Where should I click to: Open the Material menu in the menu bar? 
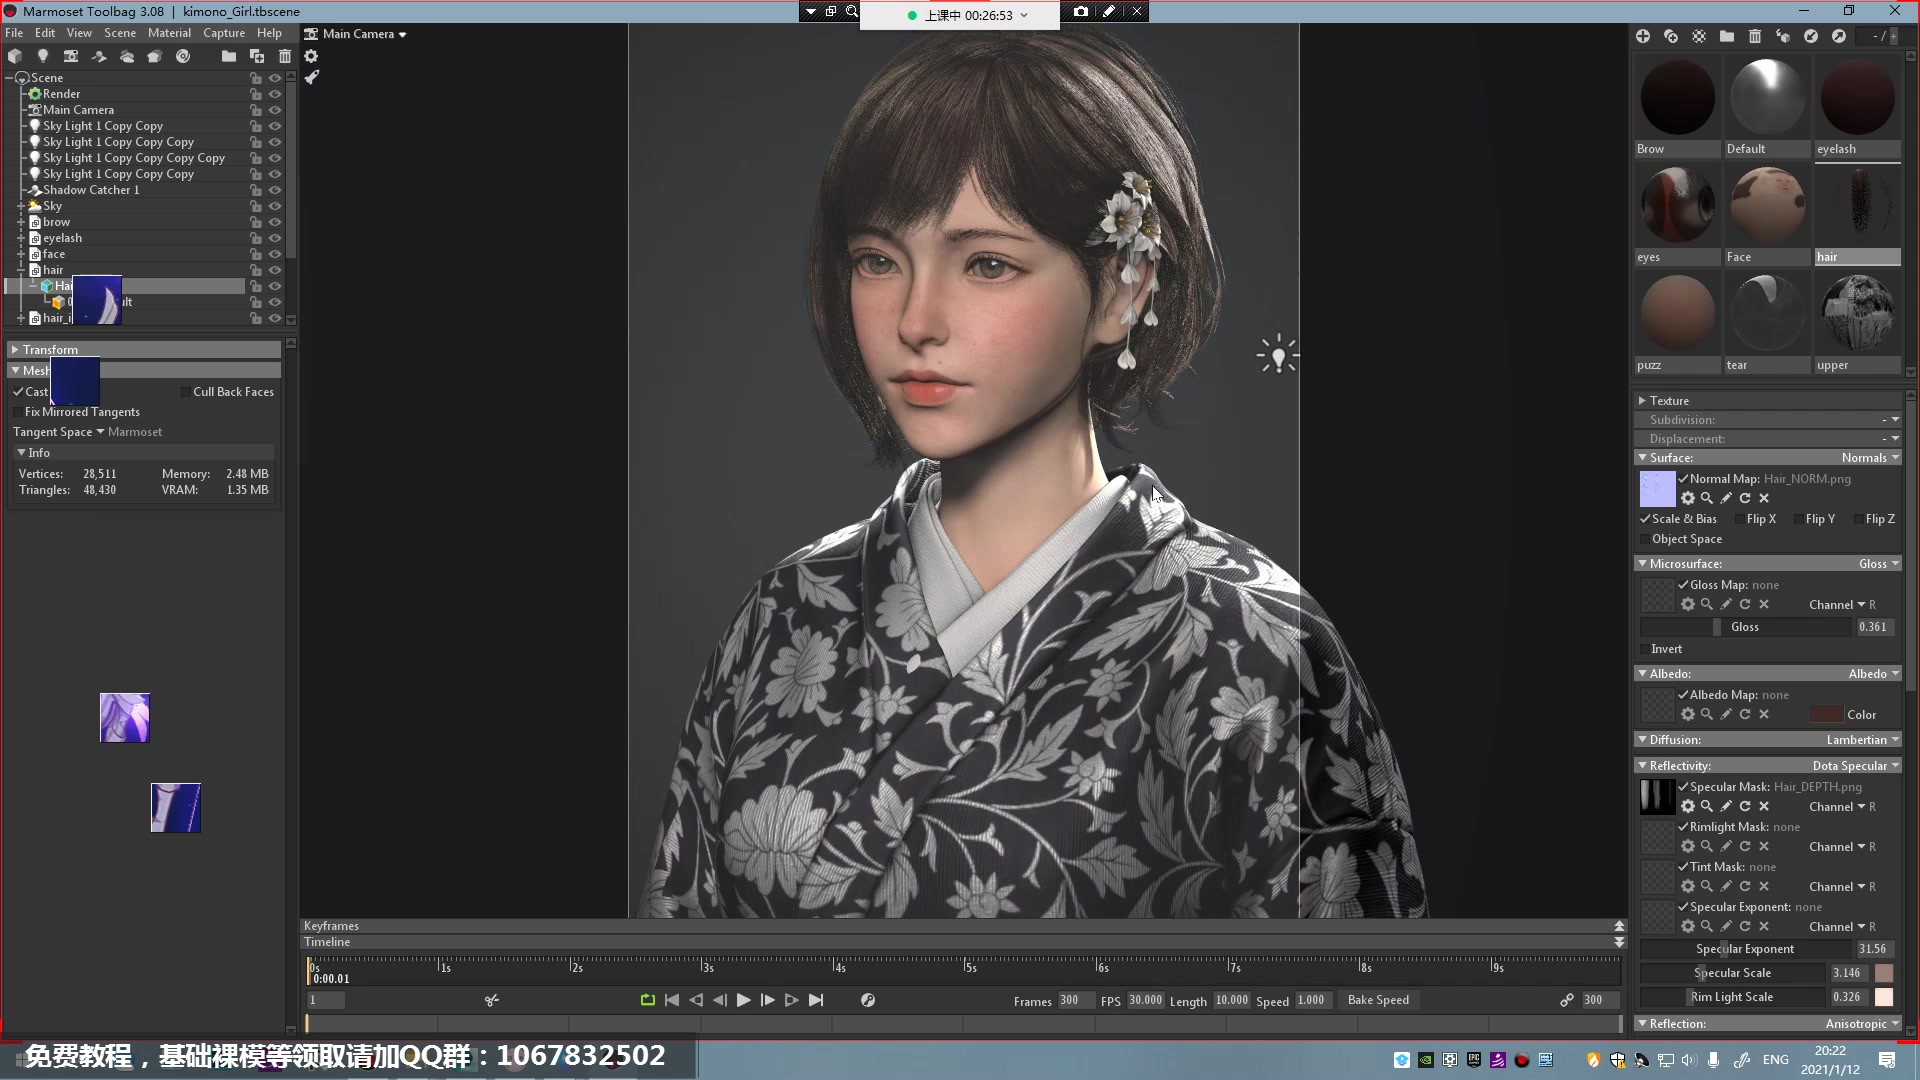point(168,33)
